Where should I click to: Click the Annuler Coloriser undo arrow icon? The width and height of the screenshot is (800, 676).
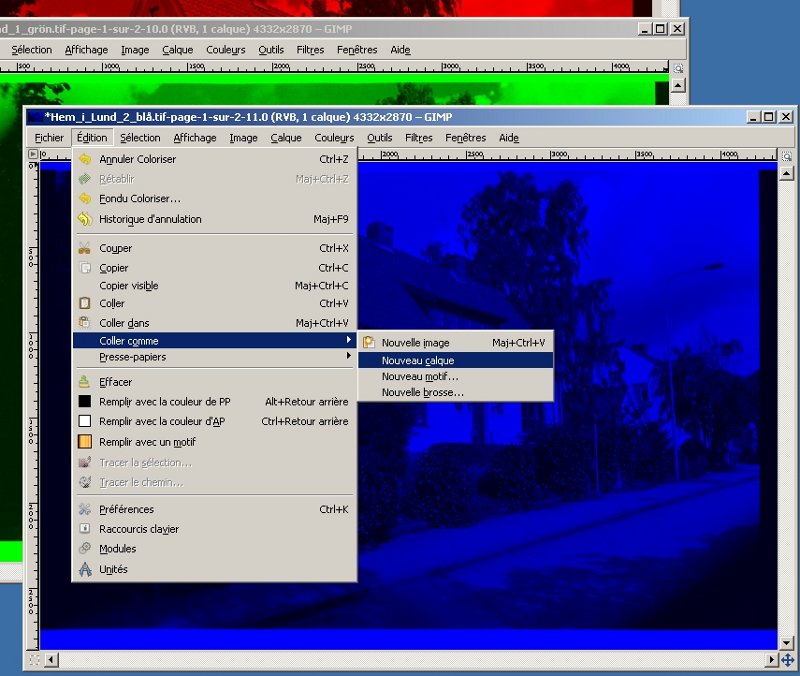tap(85, 159)
